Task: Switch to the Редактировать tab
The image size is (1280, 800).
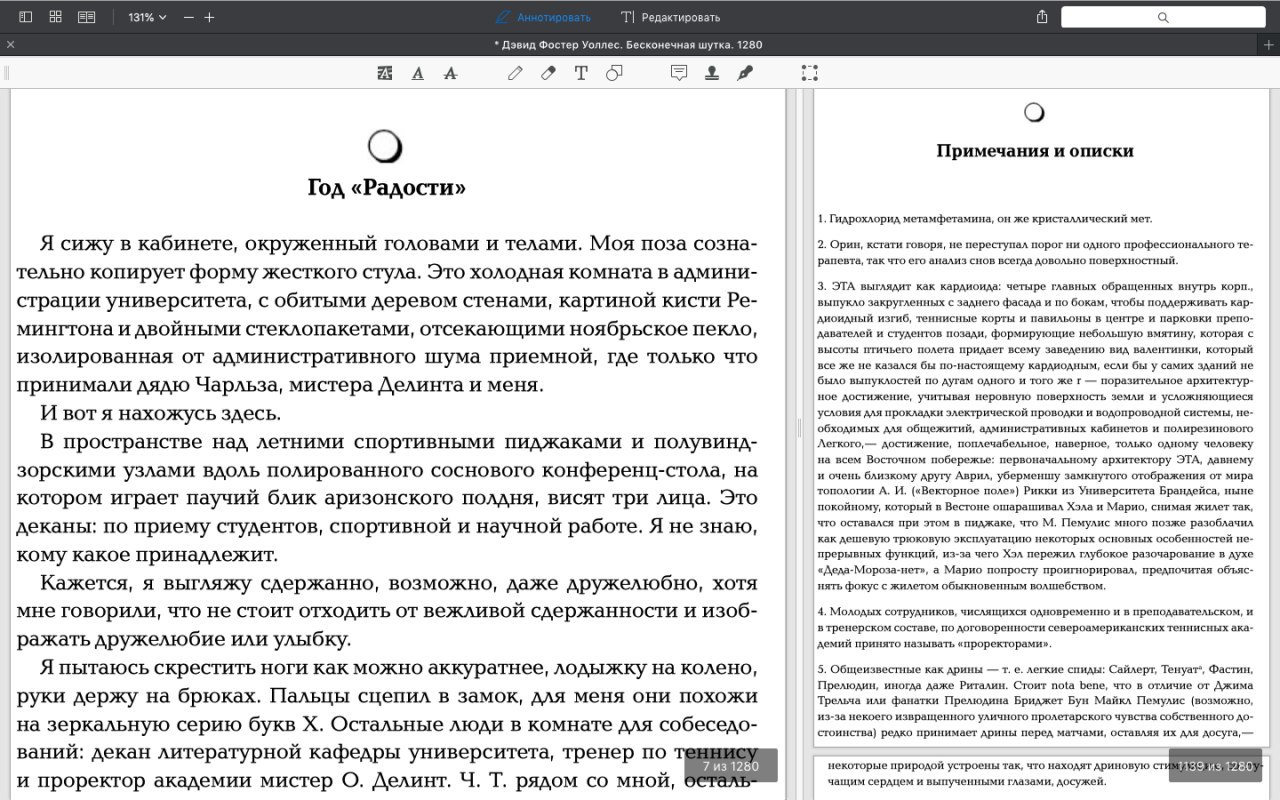Action: [670, 17]
